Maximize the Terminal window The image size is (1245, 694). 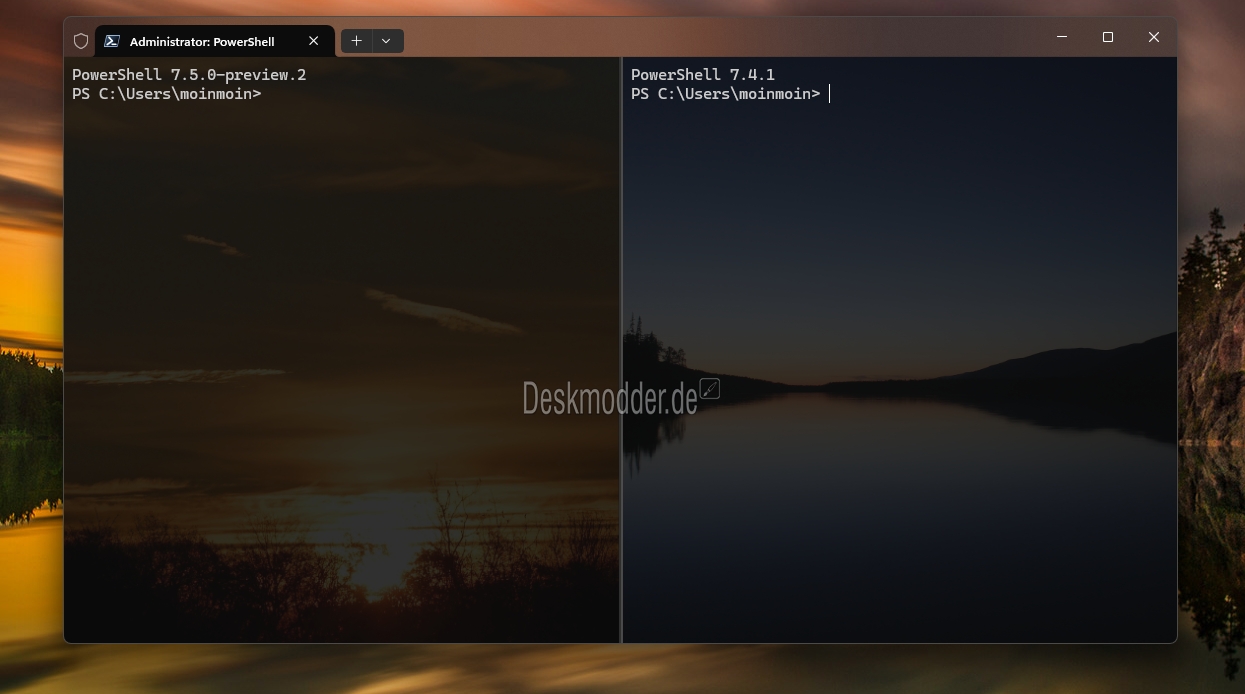coord(1108,37)
